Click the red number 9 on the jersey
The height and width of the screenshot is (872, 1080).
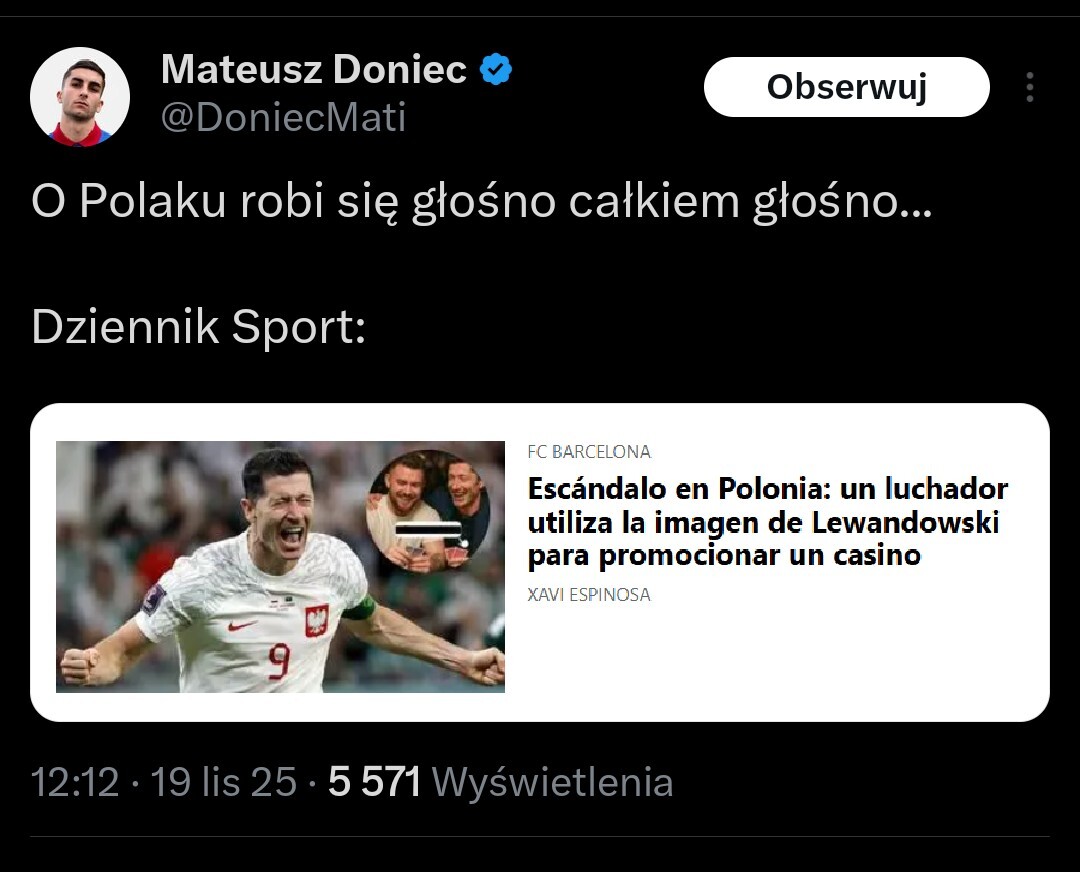(x=278, y=662)
